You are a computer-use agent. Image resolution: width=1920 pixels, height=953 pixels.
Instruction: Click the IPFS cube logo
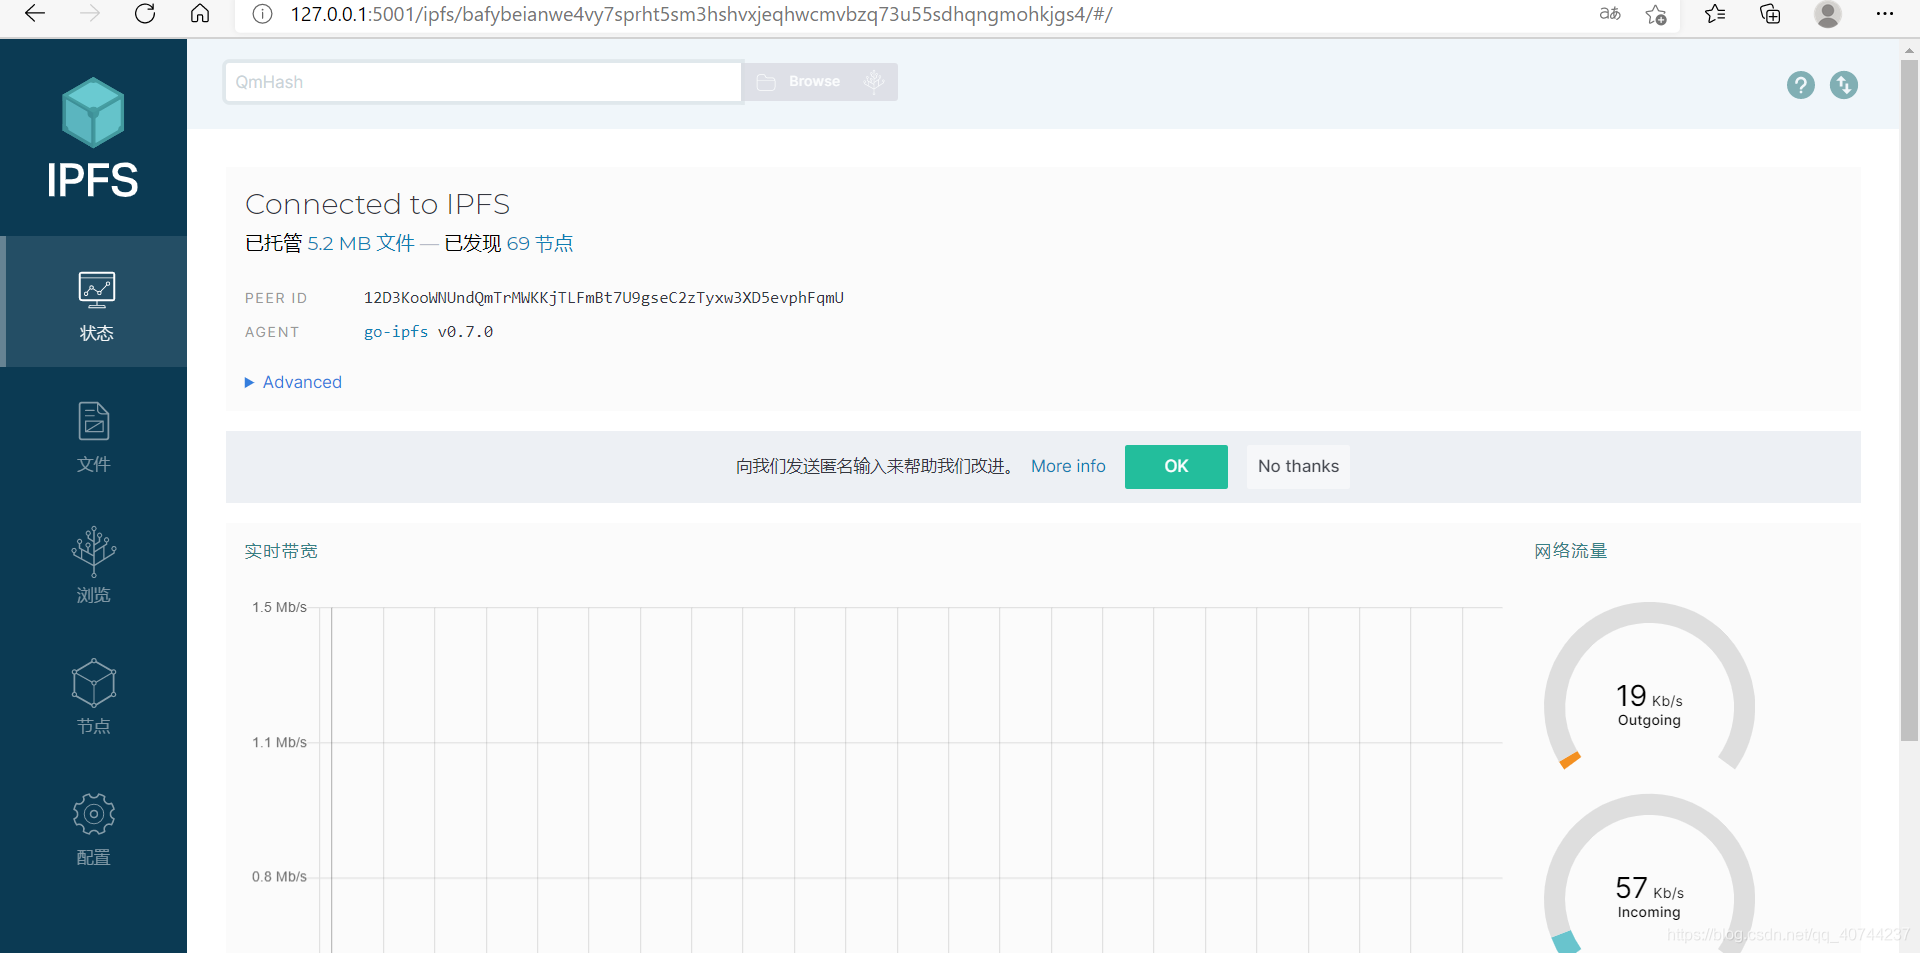click(93, 113)
